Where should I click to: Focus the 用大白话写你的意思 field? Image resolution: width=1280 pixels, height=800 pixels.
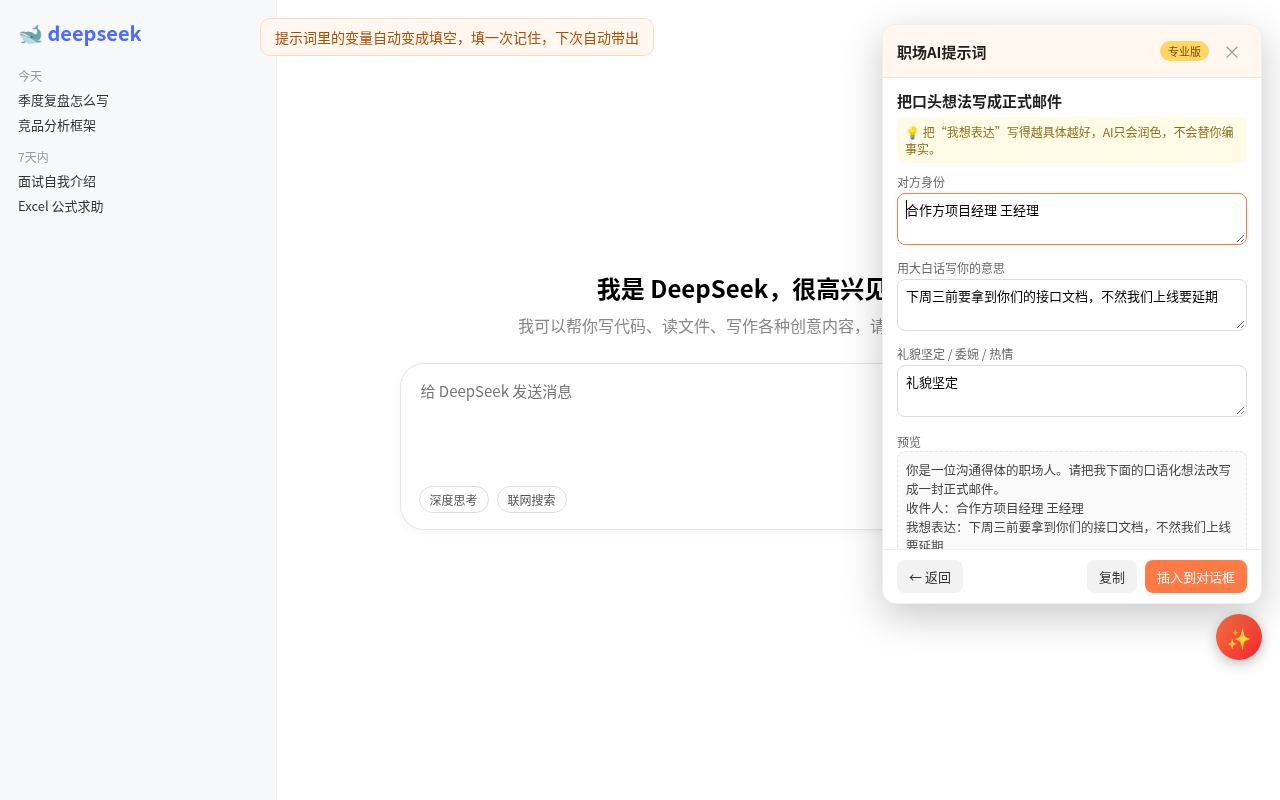pyautogui.click(x=1072, y=305)
